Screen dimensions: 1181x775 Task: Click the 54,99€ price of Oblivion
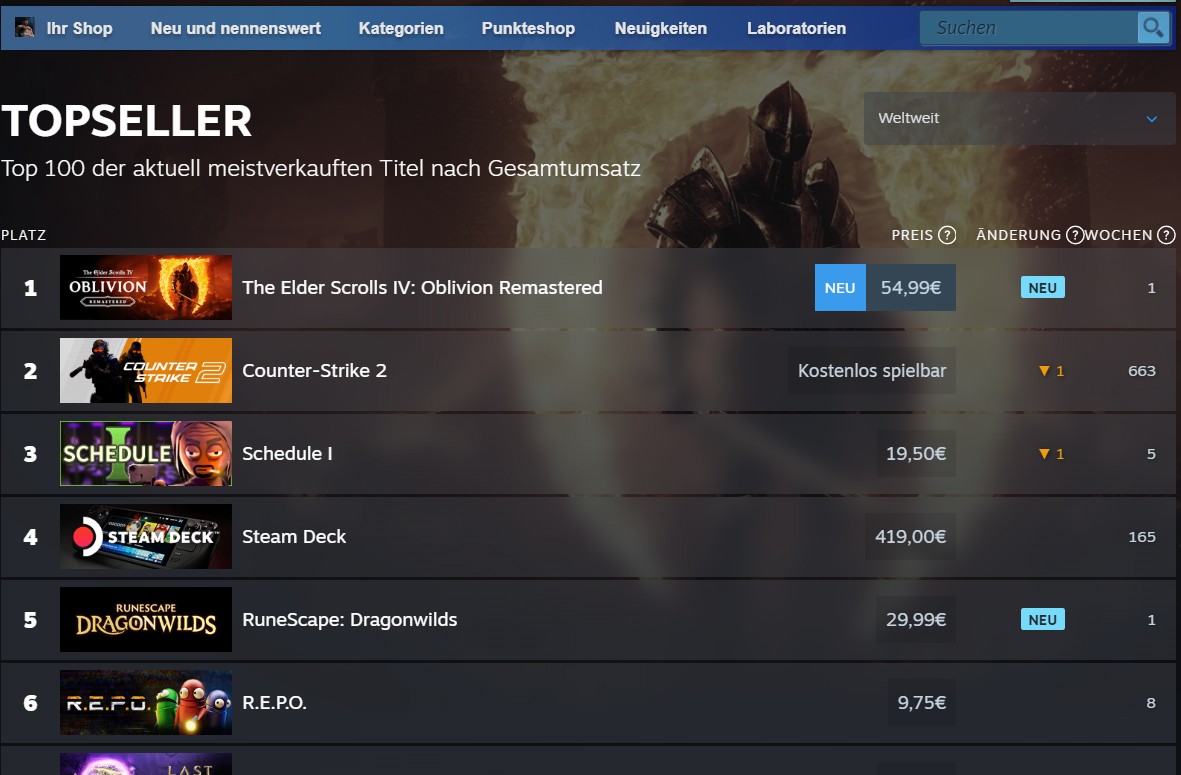pos(911,288)
